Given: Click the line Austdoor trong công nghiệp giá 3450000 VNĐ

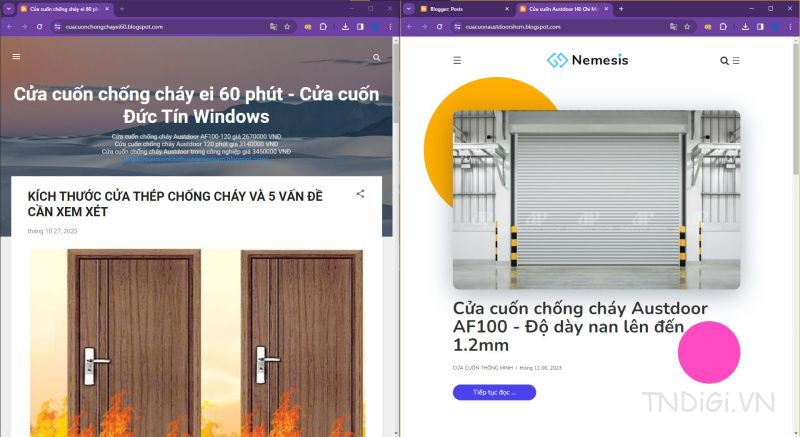Looking at the screenshot, I should [196, 151].
